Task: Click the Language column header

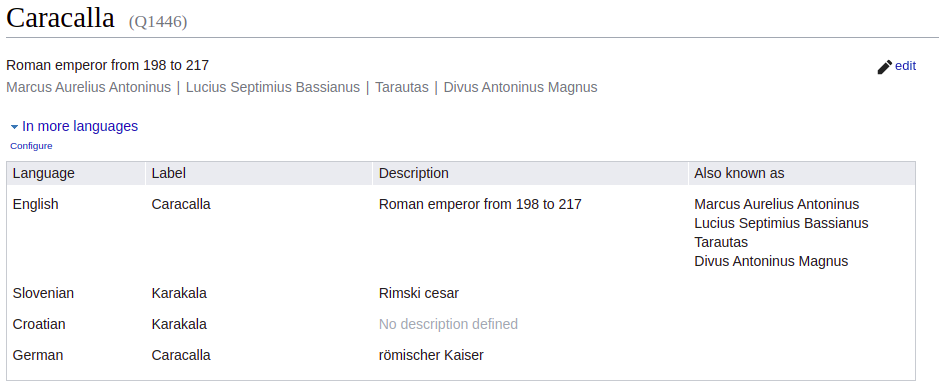Action: [x=44, y=173]
